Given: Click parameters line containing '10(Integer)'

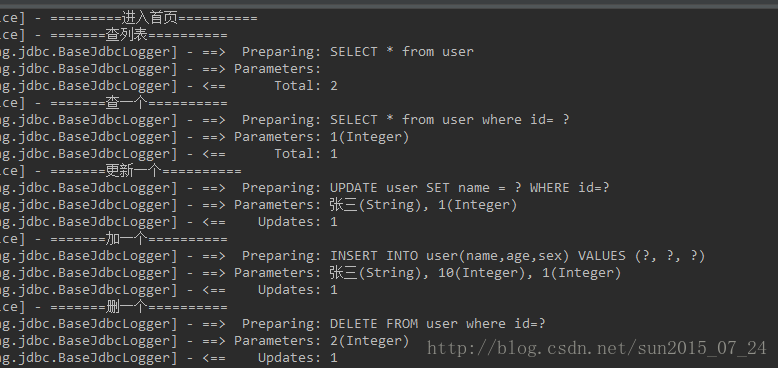Looking at the screenshot, I should [311, 272].
